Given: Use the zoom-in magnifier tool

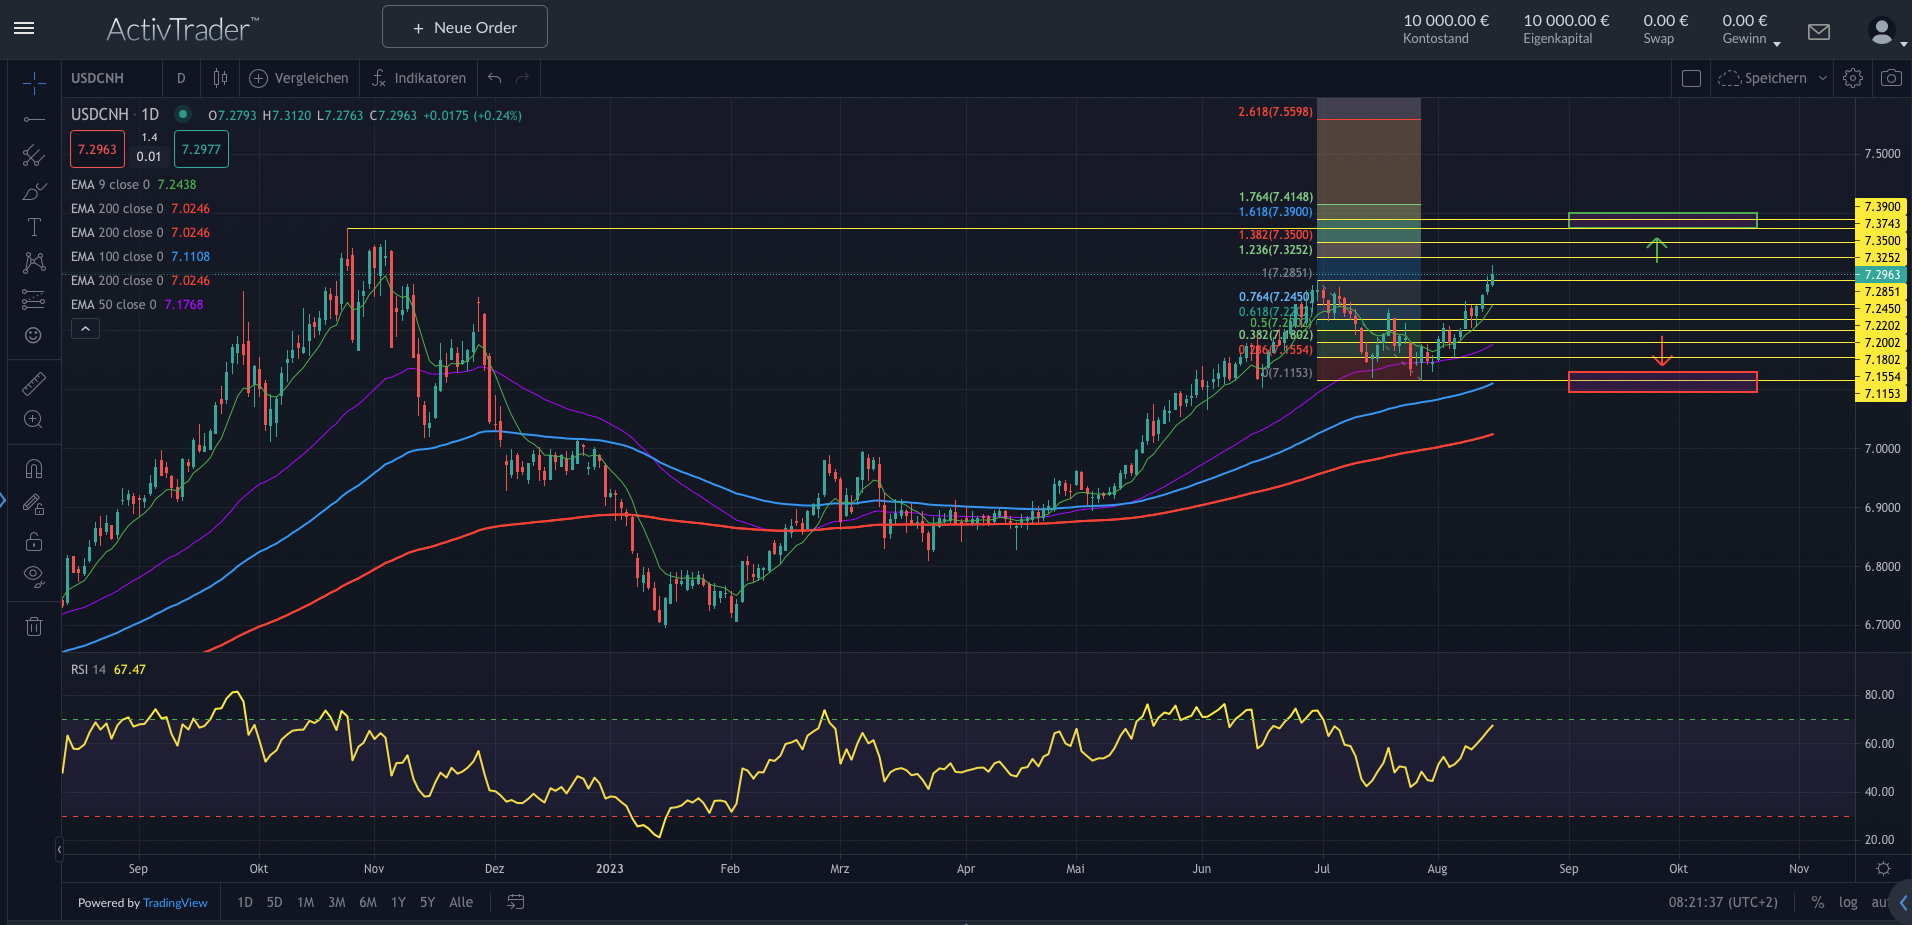Looking at the screenshot, I should pos(34,420).
